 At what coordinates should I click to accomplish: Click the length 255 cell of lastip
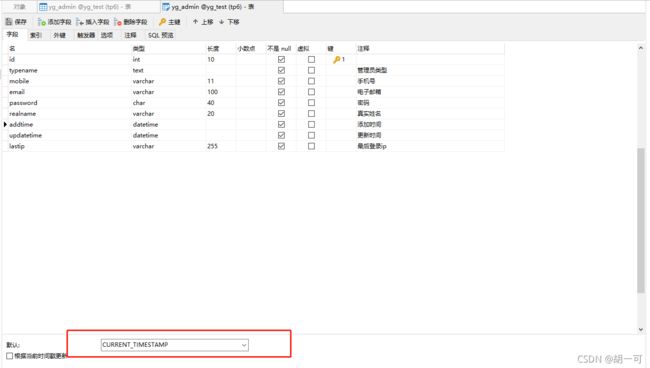coord(221,146)
